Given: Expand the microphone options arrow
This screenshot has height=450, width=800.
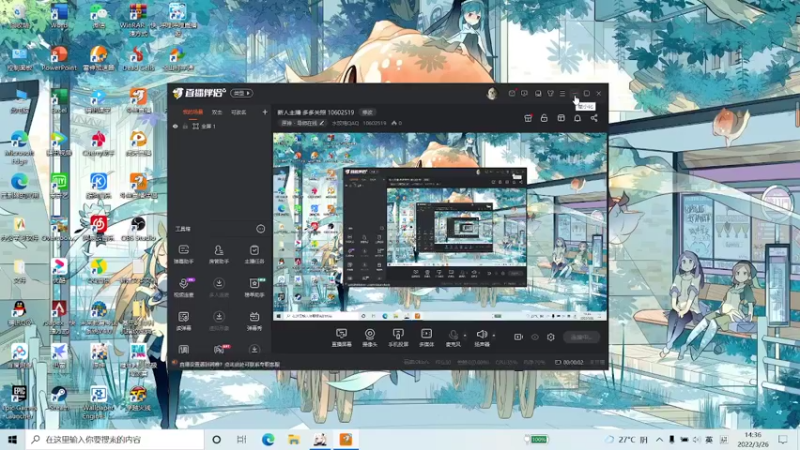Looking at the screenshot, I should pyautogui.click(x=465, y=335).
